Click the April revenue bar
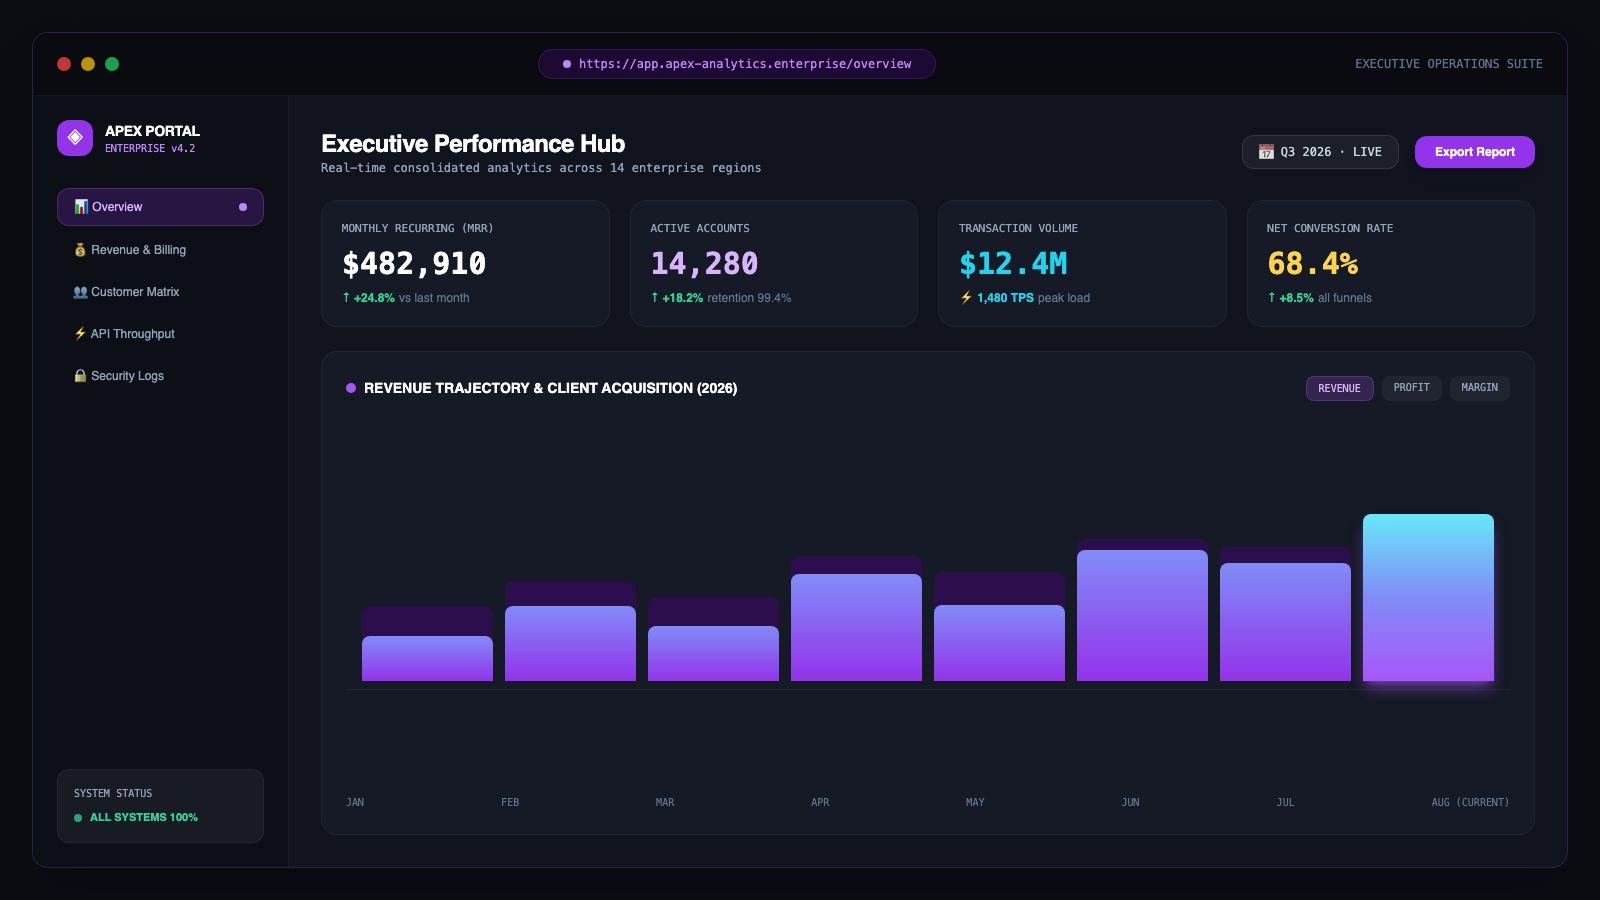Screen dimensions: 1600x900 click(856, 627)
